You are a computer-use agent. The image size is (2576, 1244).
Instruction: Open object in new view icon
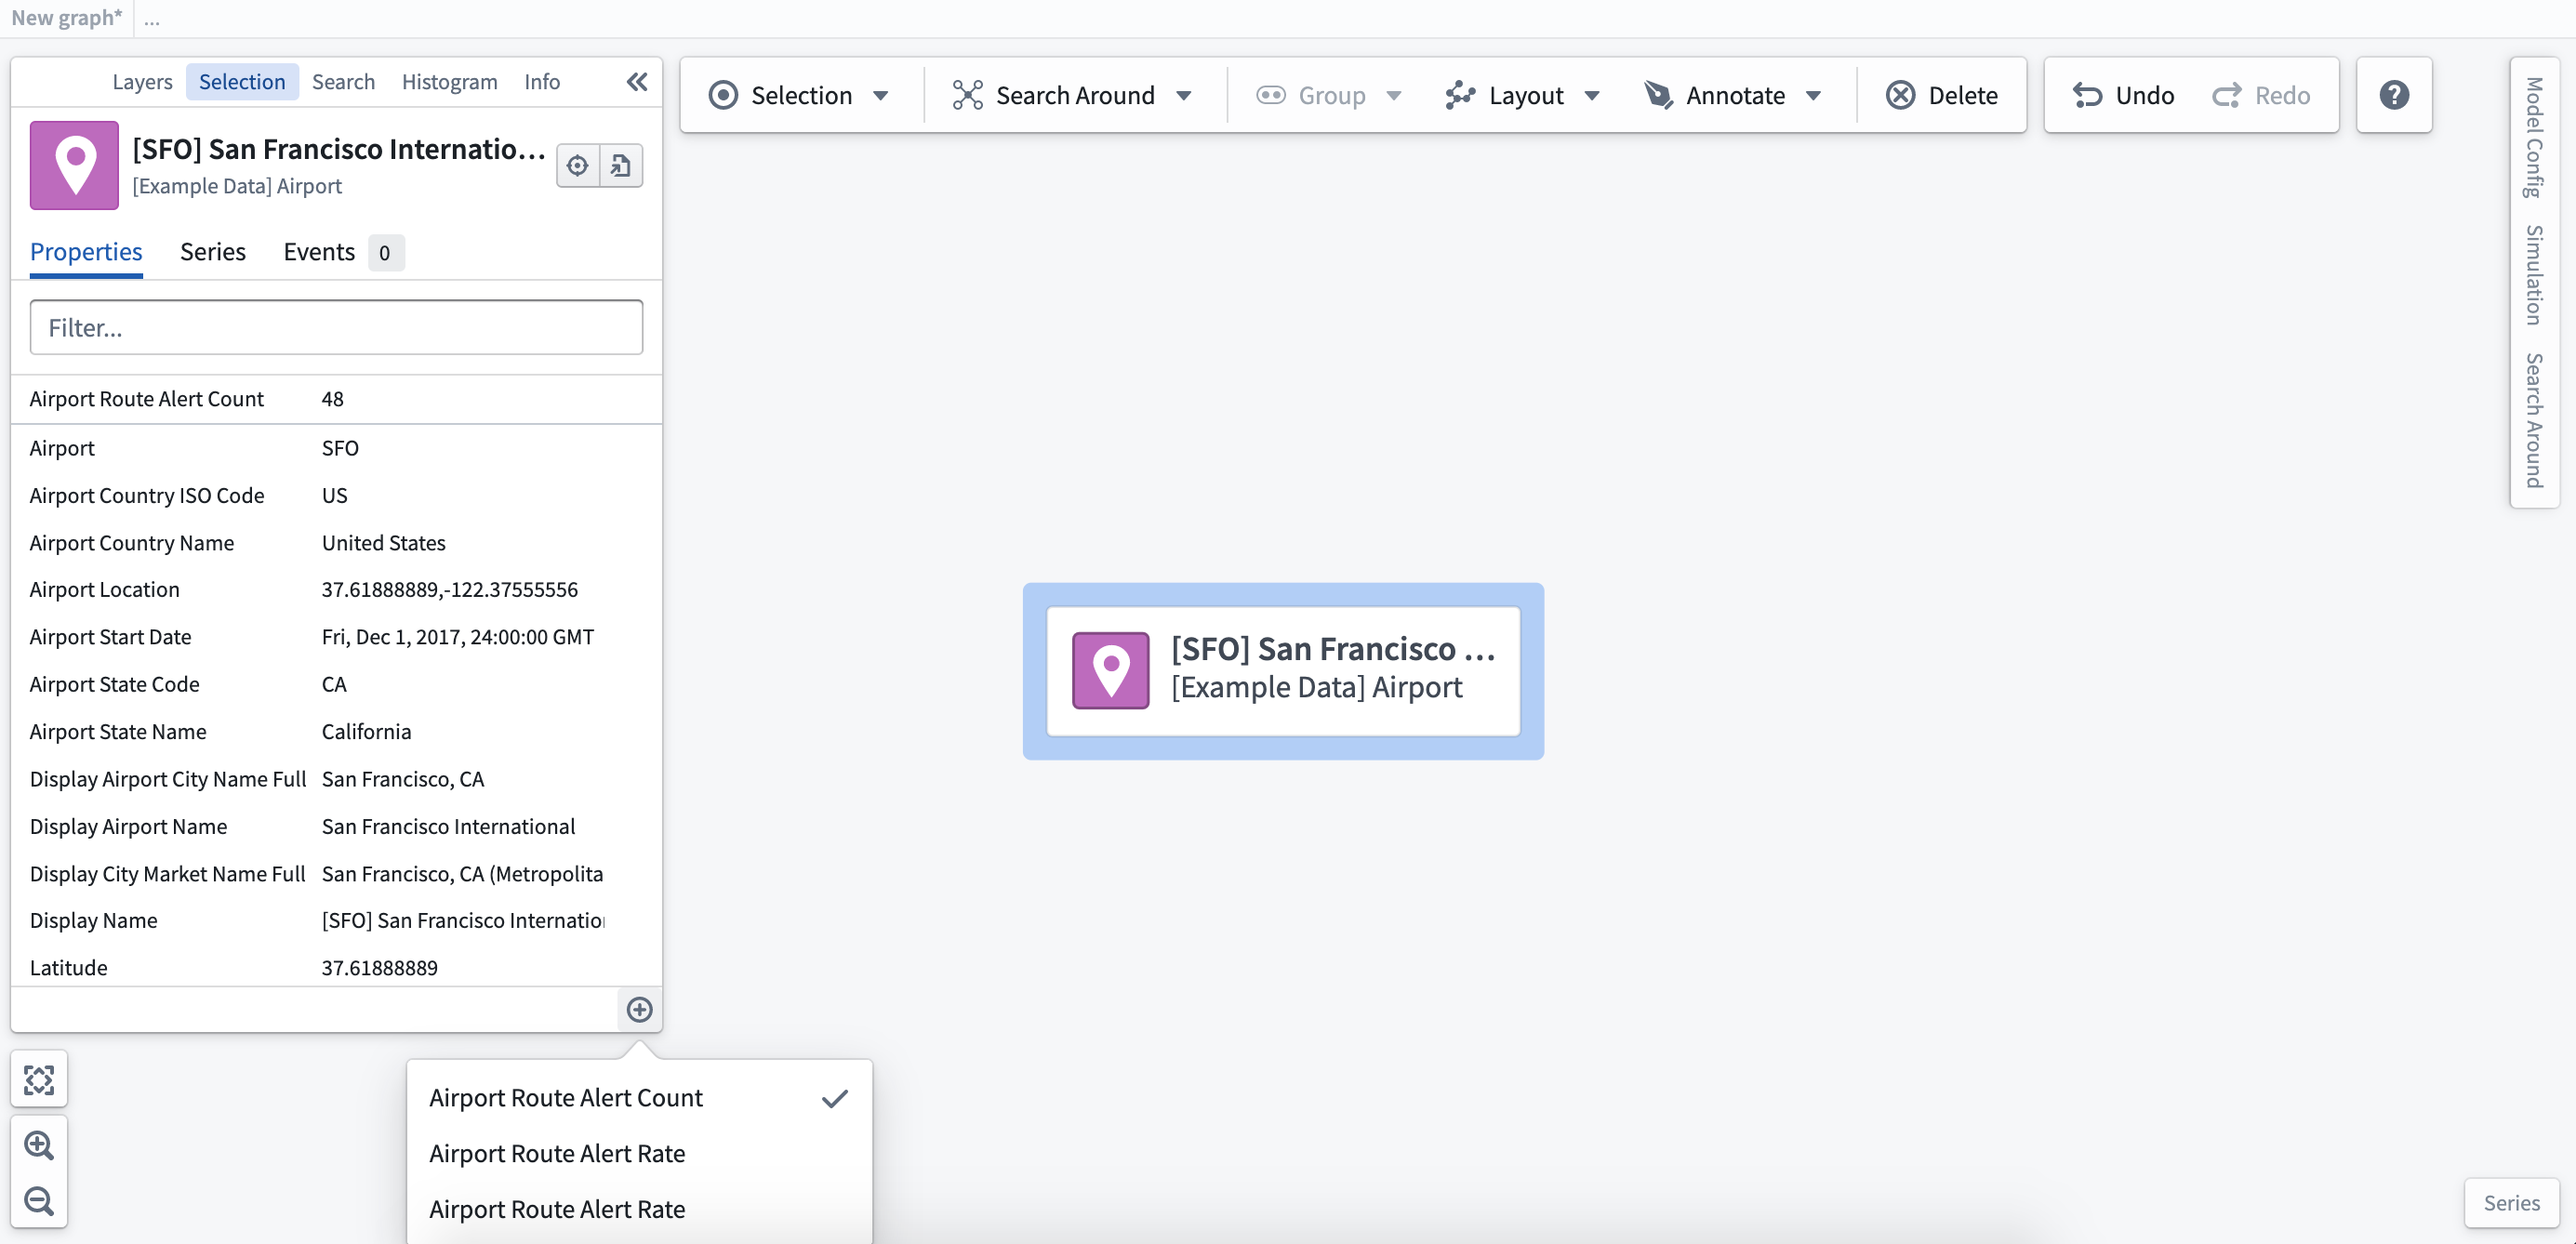[x=621, y=166]
